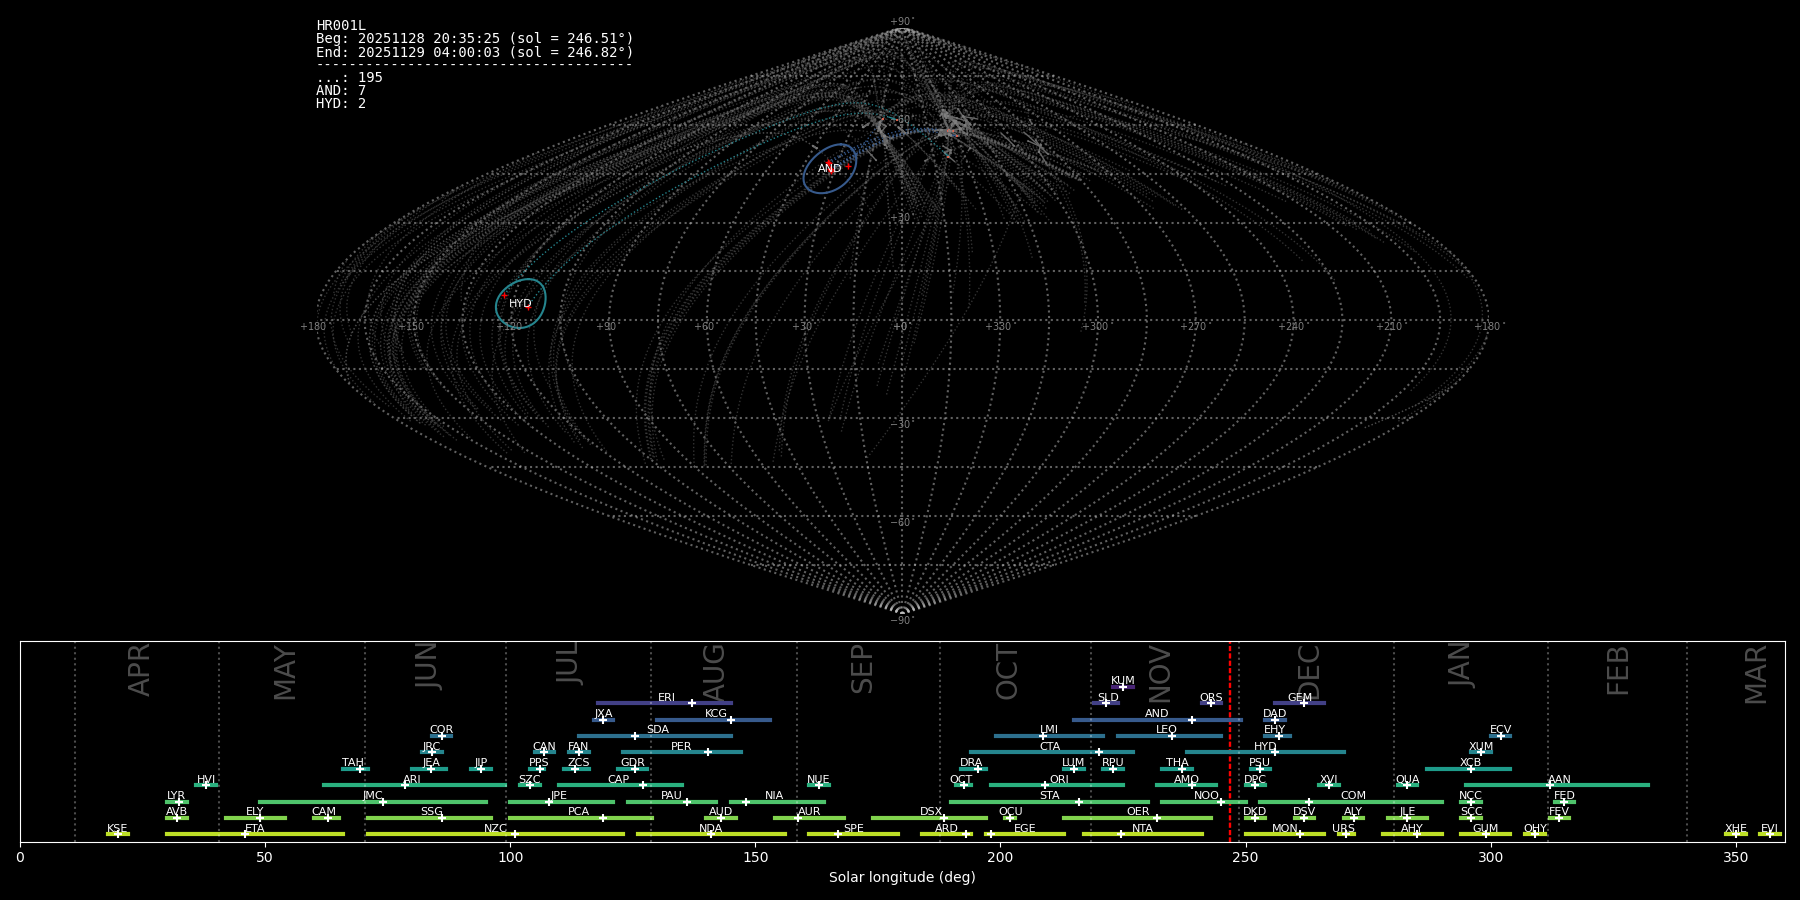Image resolution: width=1800 pixels, height=900 pixels.
Task: Select the KUM shower peak marker
Action: click(x=1123, y=687)
